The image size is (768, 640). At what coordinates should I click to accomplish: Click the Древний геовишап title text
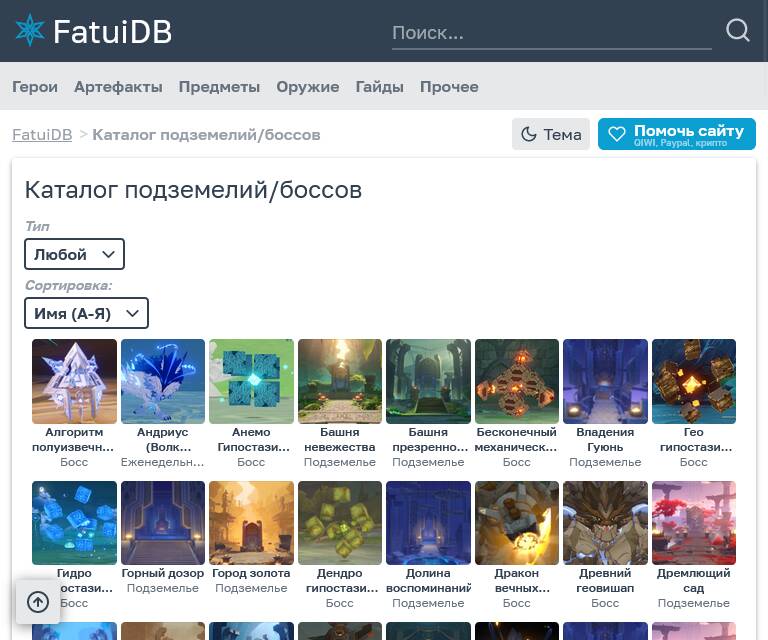tap(605, 581)
